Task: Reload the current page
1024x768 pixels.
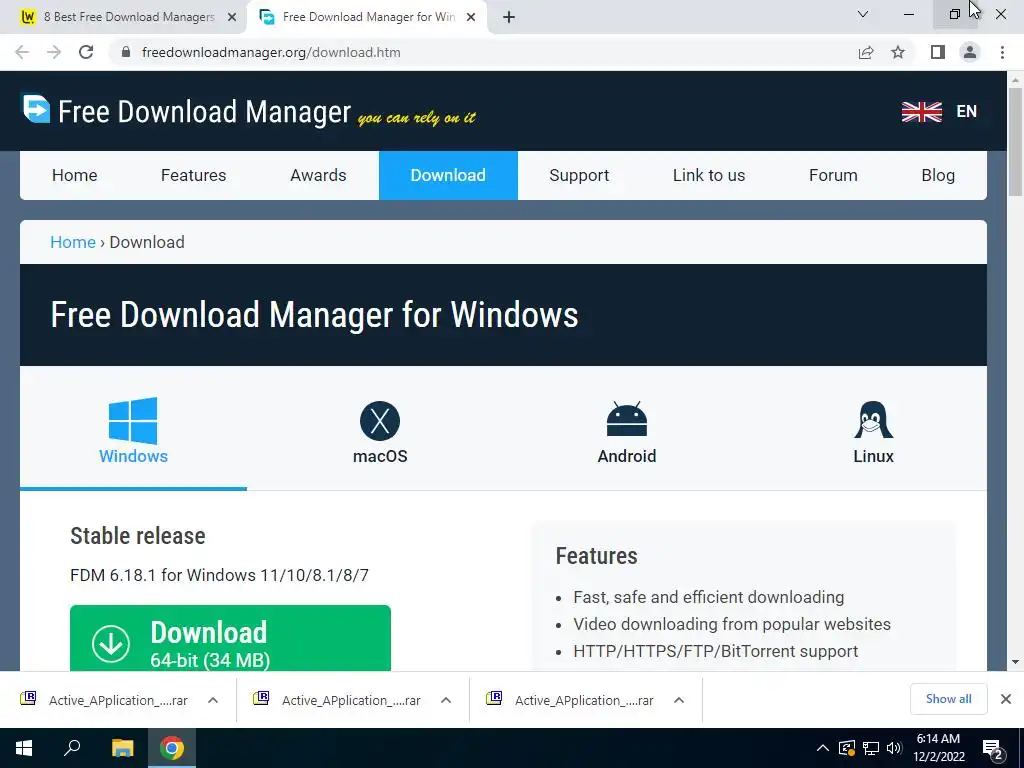Action: (x=86, y=52)
